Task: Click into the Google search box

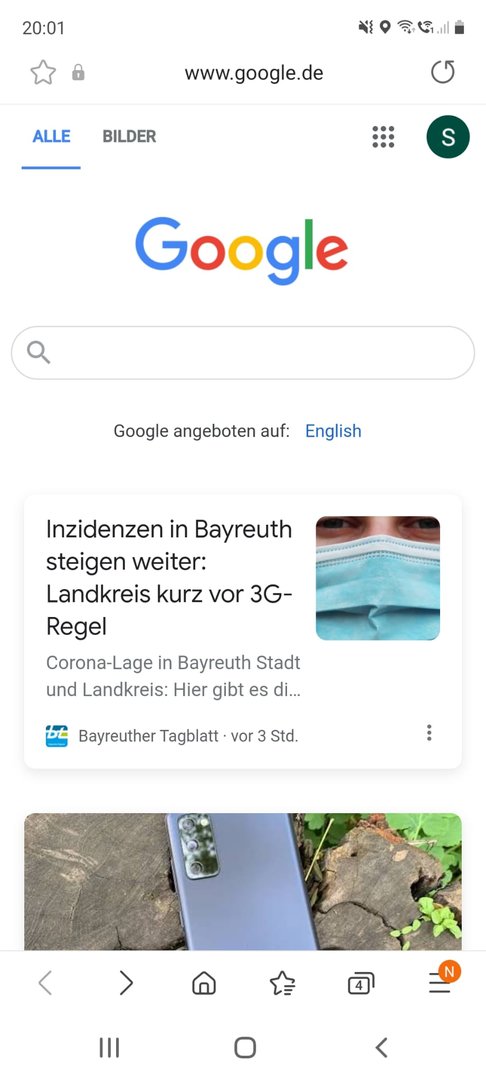Action: point(243,353)
